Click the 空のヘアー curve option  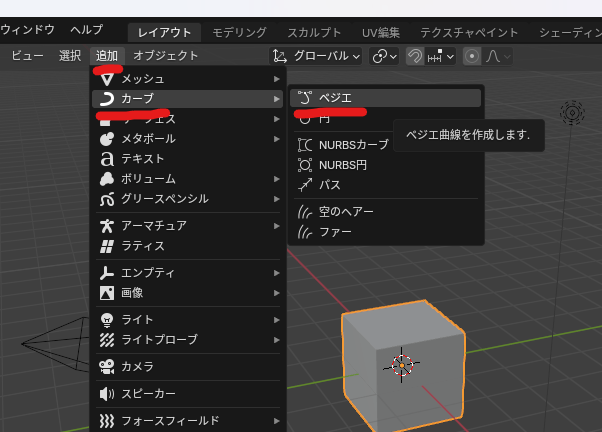click(345, 212)
